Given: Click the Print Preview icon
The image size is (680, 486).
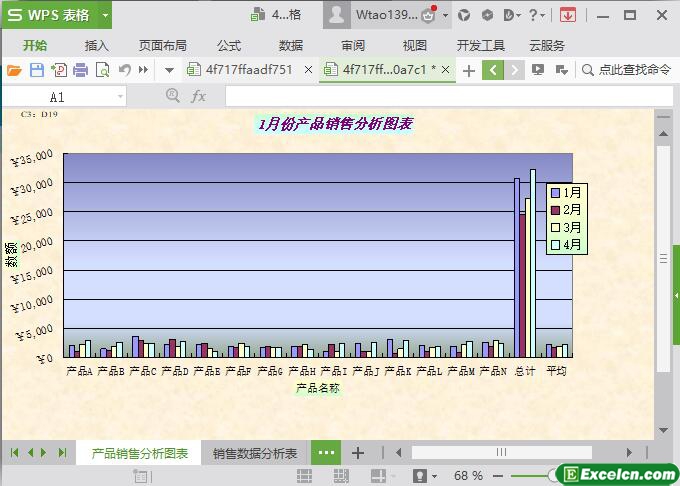Looking at the screenshot, I should point(102,70).
